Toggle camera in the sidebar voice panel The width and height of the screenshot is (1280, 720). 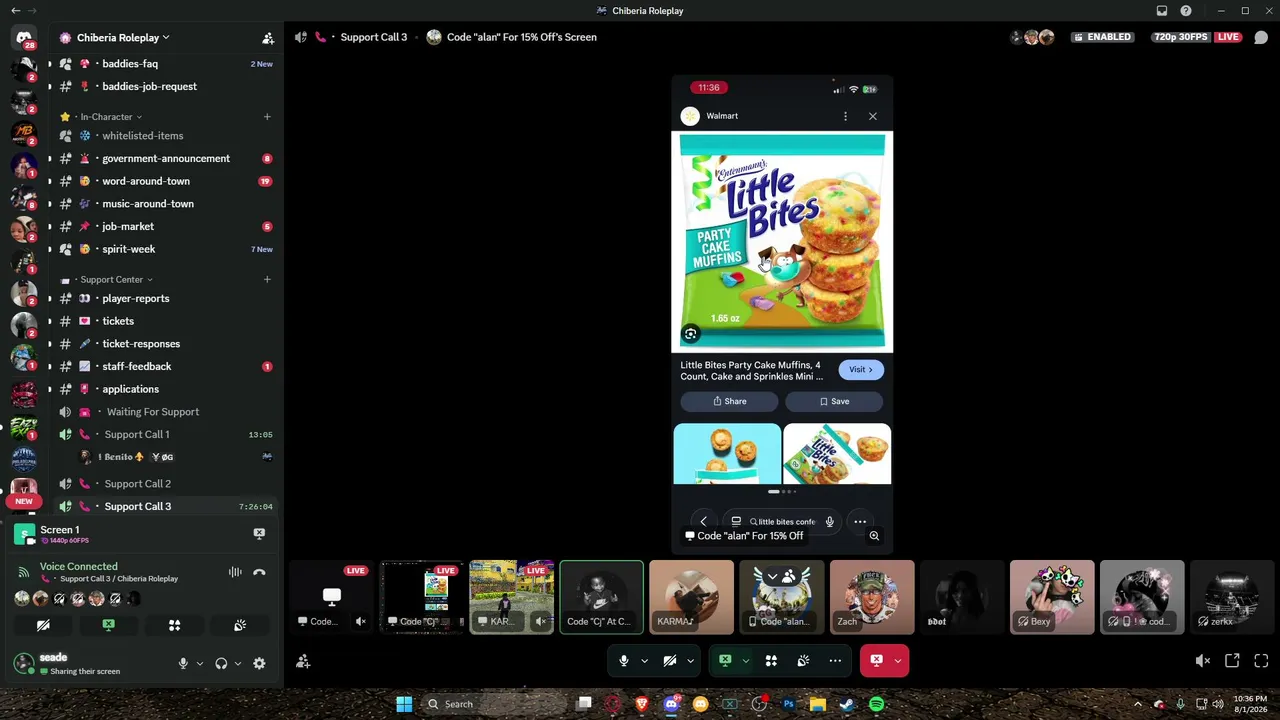(43, 625)
